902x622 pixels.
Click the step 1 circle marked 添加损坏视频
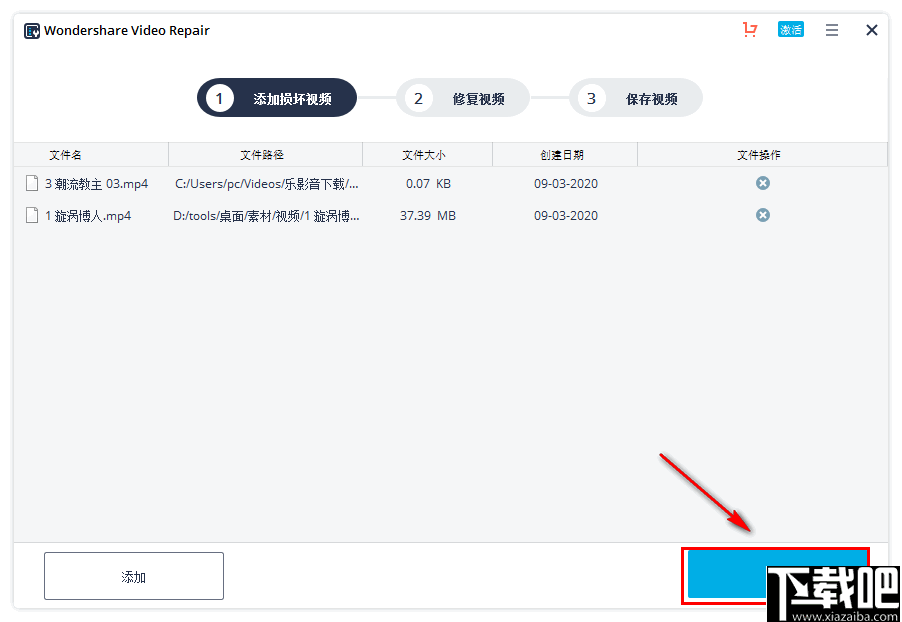pyautogui.click(x=219, y=97)
